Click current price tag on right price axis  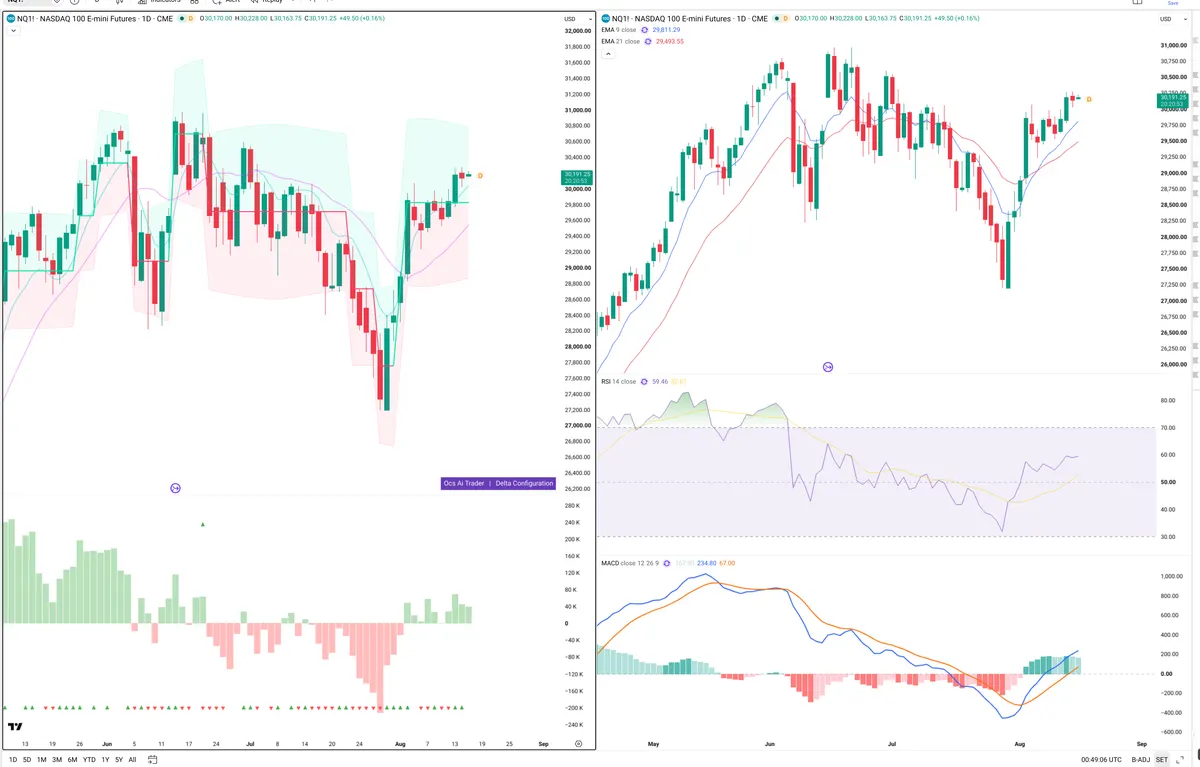[x=1171, y=100]
